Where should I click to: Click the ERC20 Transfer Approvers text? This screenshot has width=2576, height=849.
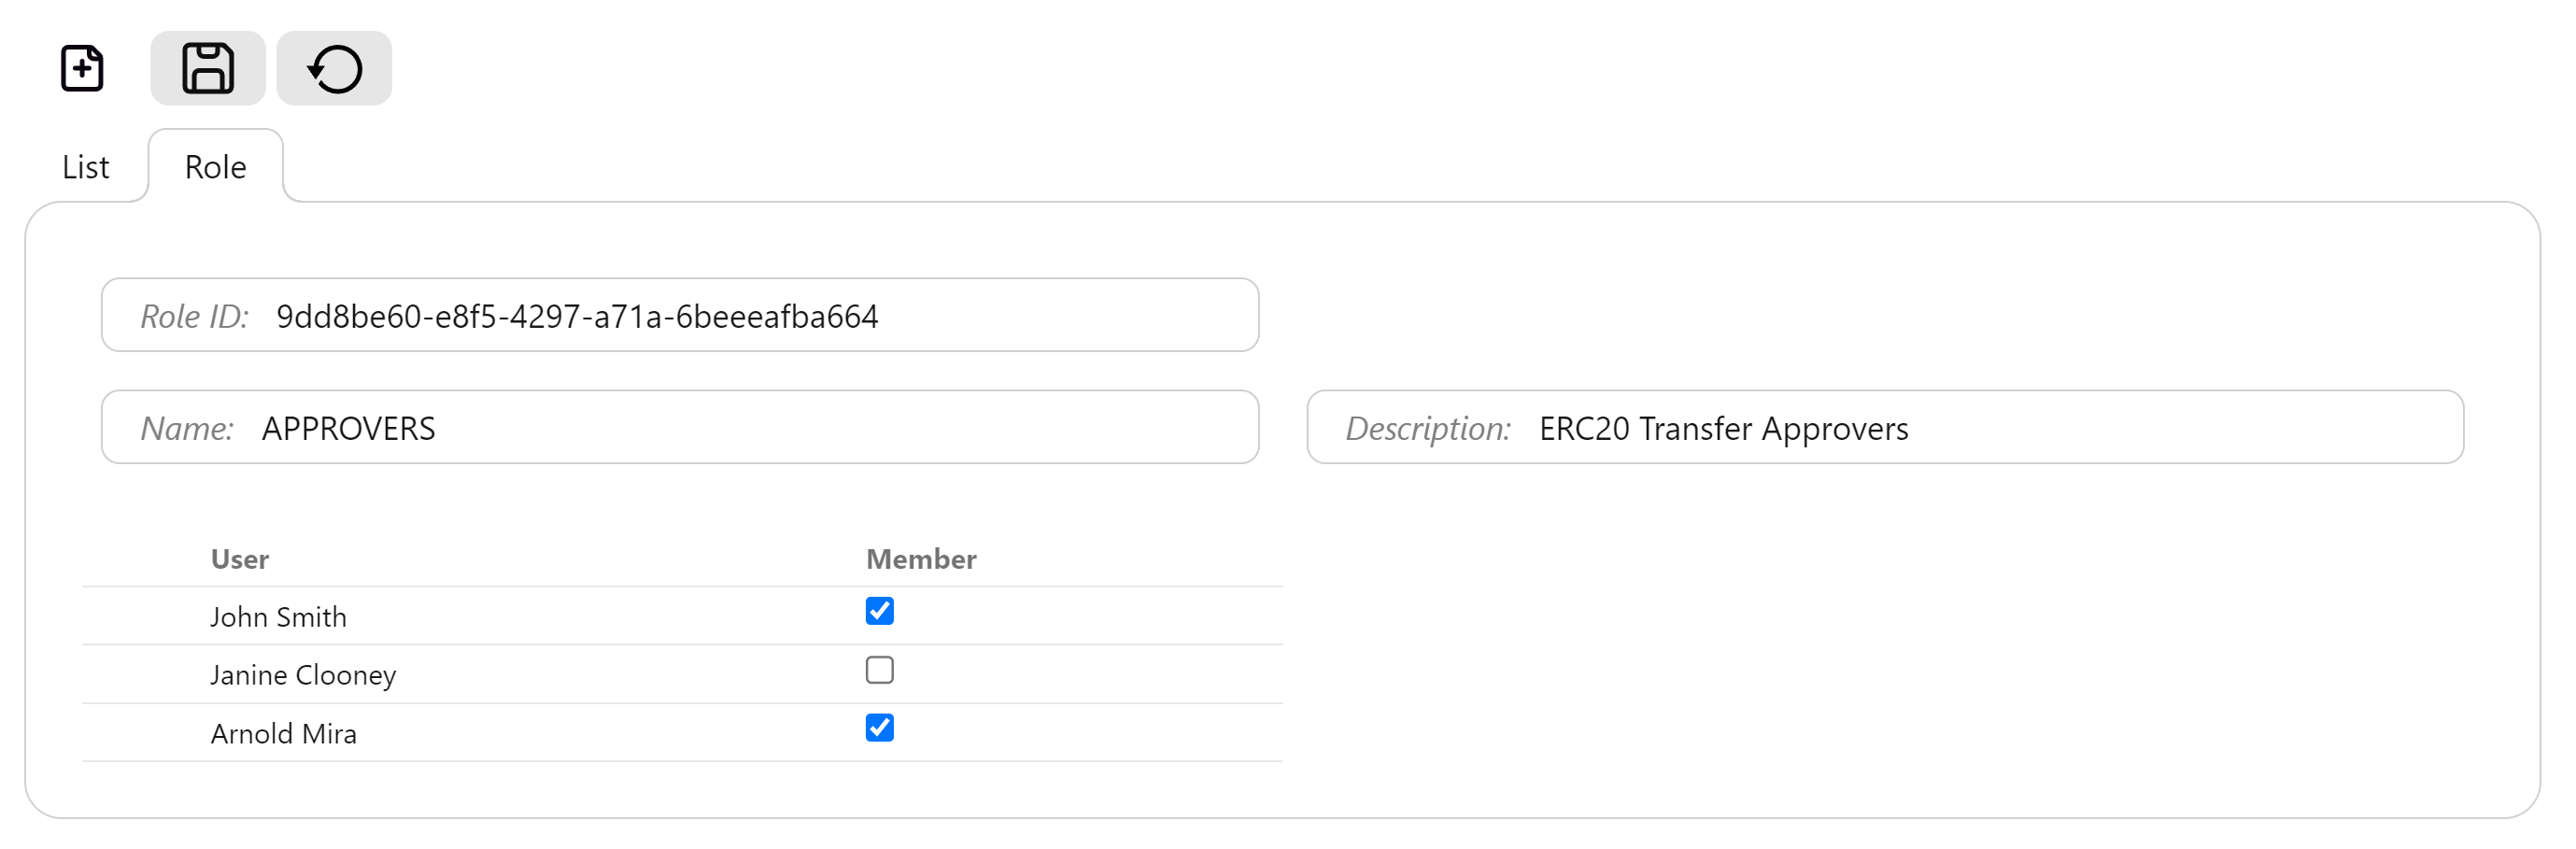click(x=1723, y=428)
